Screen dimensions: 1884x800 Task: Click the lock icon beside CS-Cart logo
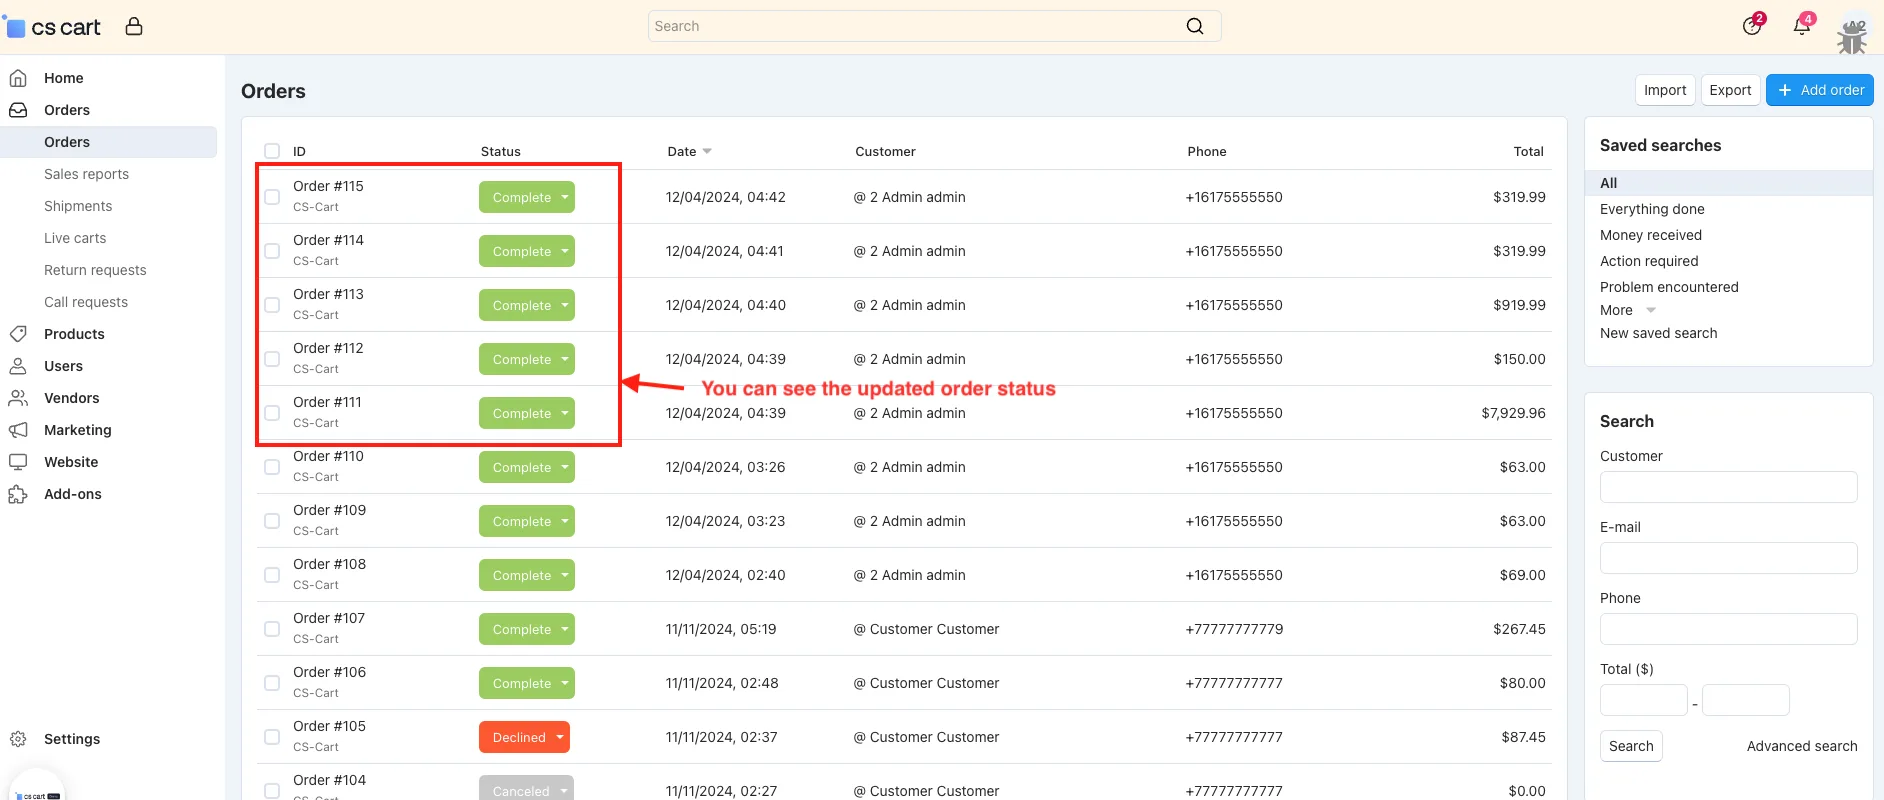134,27
